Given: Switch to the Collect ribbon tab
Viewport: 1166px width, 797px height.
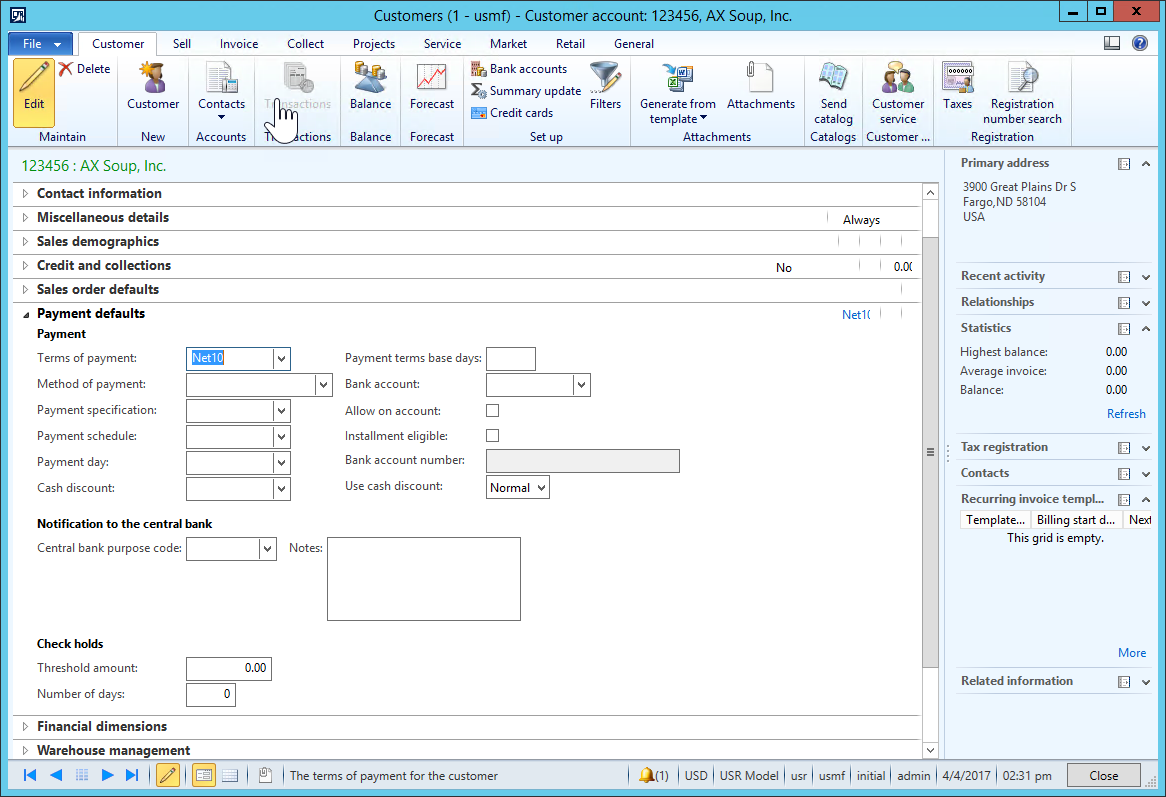Looking at the screenshot, I should [x=306, y=44].
